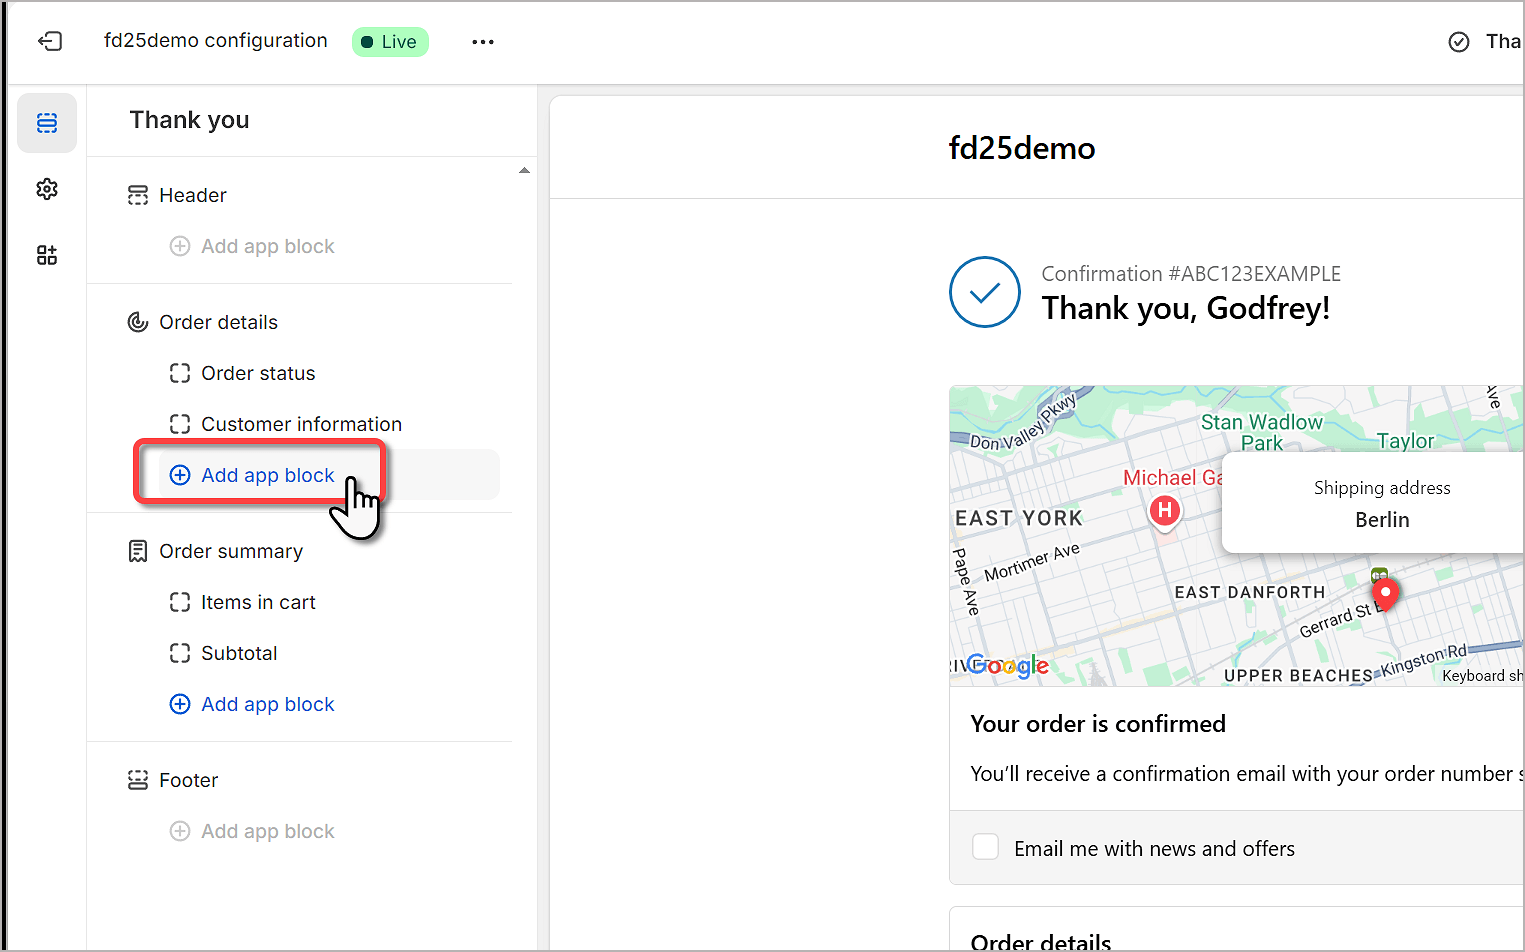Open the Settings gear icon in sidebar

pyautogui.click(x=47, y=189)
